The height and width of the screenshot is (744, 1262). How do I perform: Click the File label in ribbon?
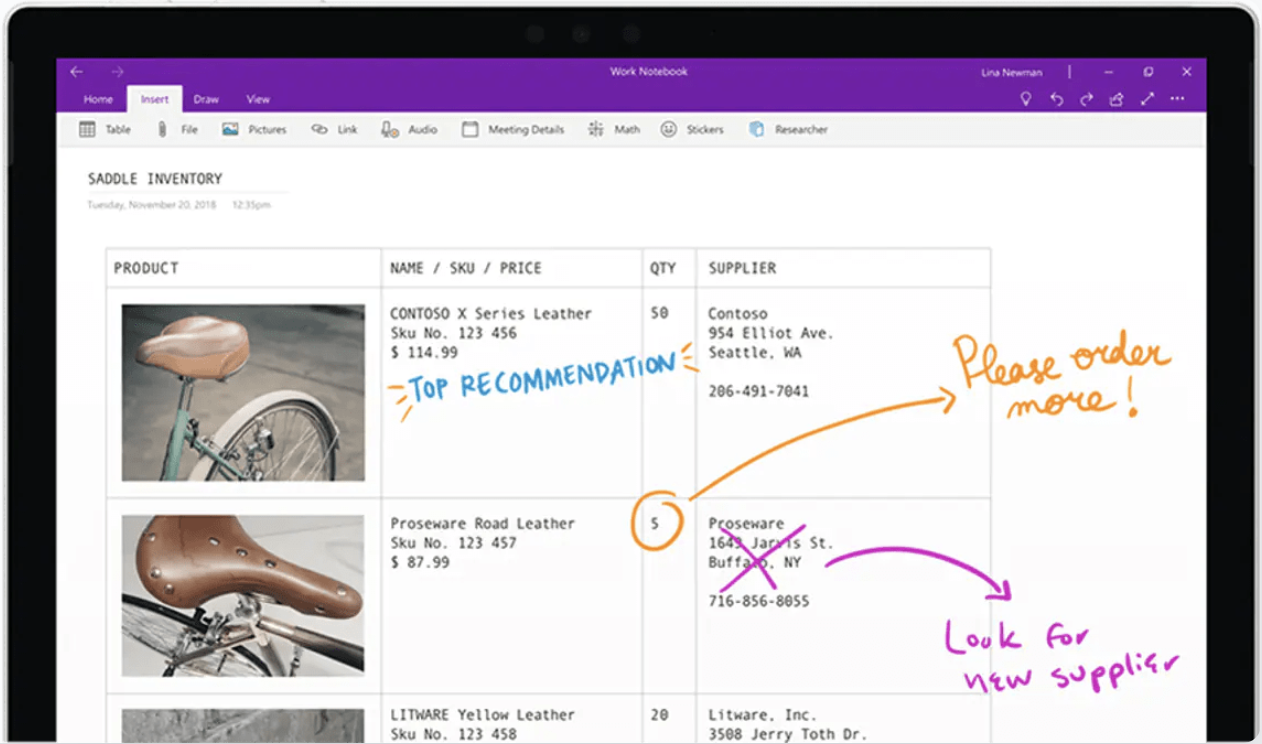[189, 130]
